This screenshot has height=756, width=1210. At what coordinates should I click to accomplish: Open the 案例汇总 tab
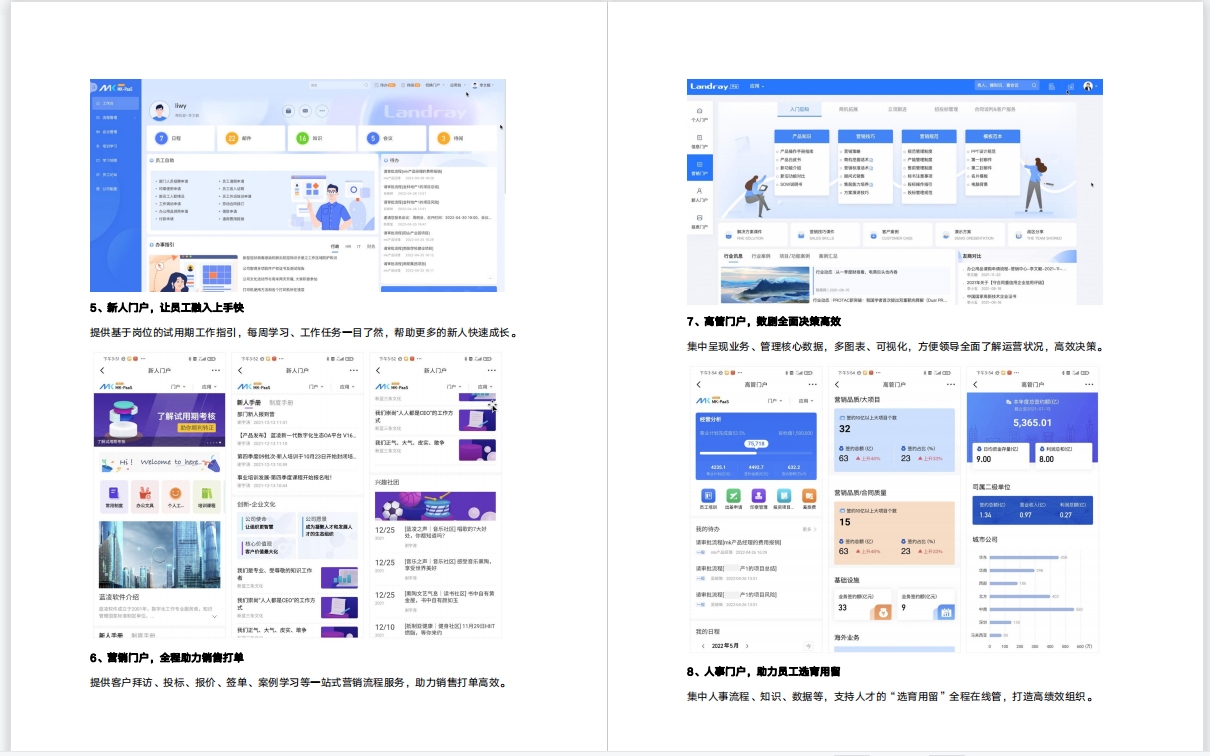(x=828, y=256)
